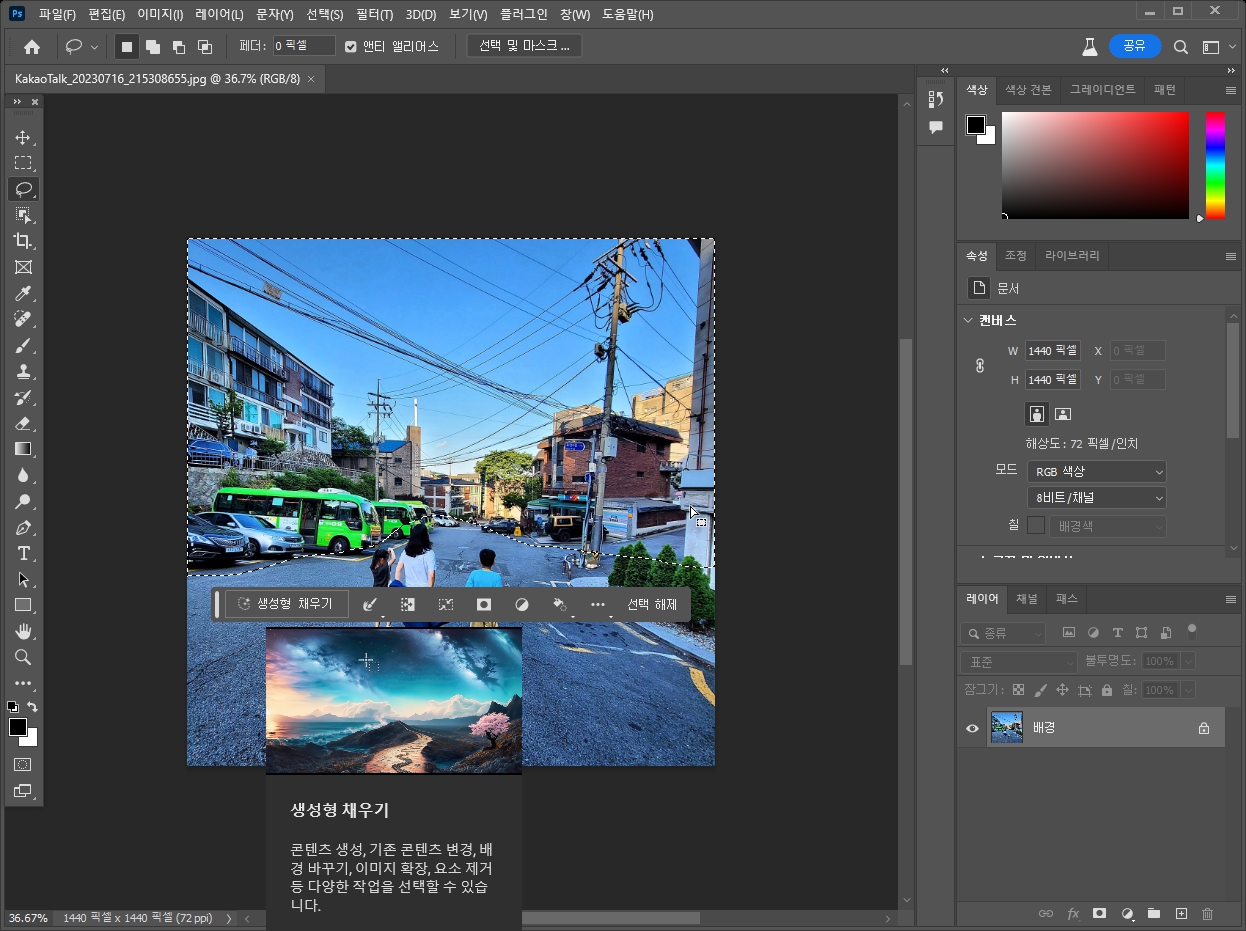The image size is (1246, 931).
Task: Toggle lock transparent pixels icon
Action: coord(1018,690)
